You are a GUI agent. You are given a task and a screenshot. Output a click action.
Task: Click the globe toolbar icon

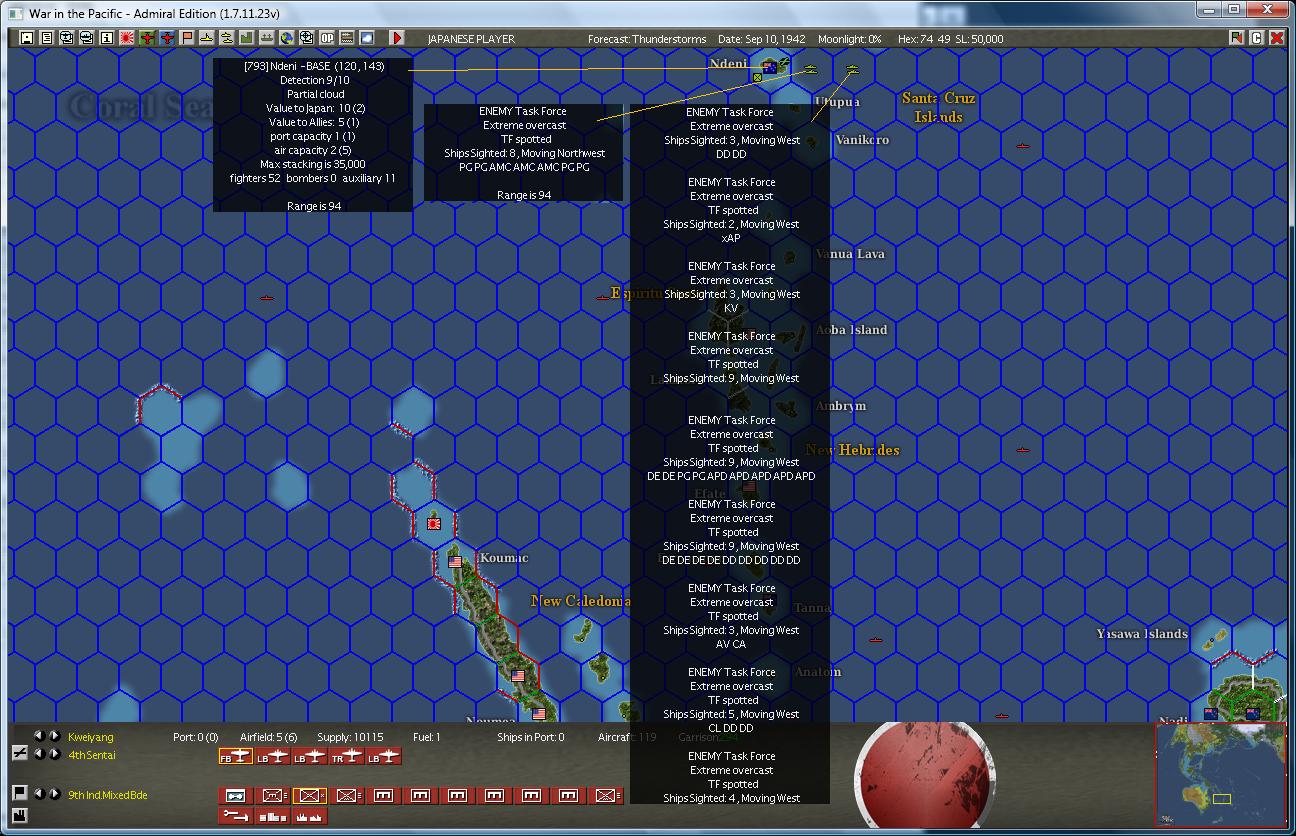tap(287, 38)
